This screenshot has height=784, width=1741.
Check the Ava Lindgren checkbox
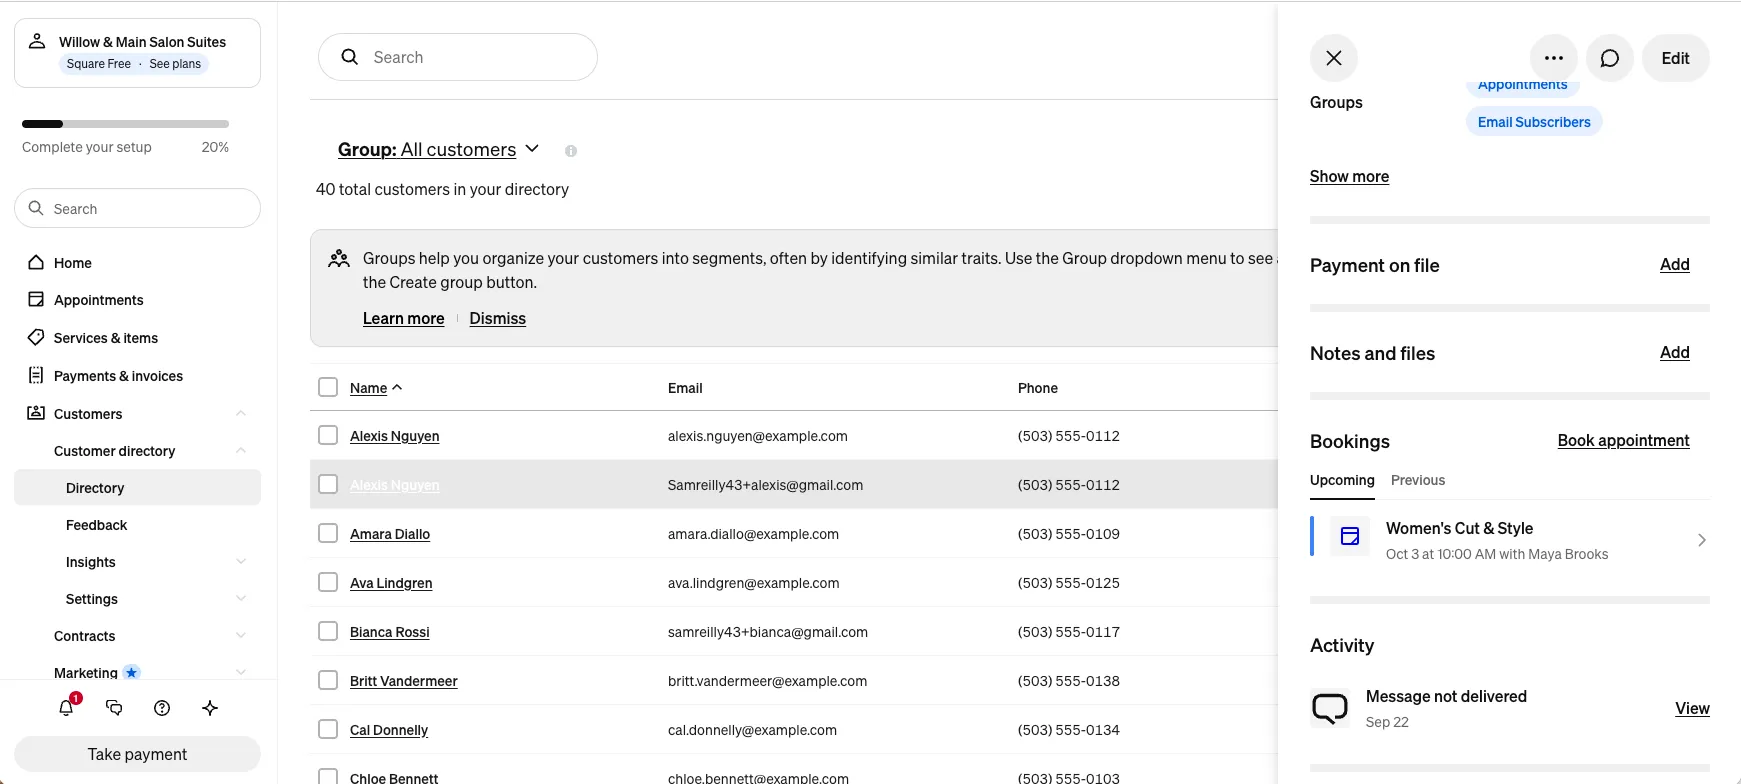tap(328, 582)
